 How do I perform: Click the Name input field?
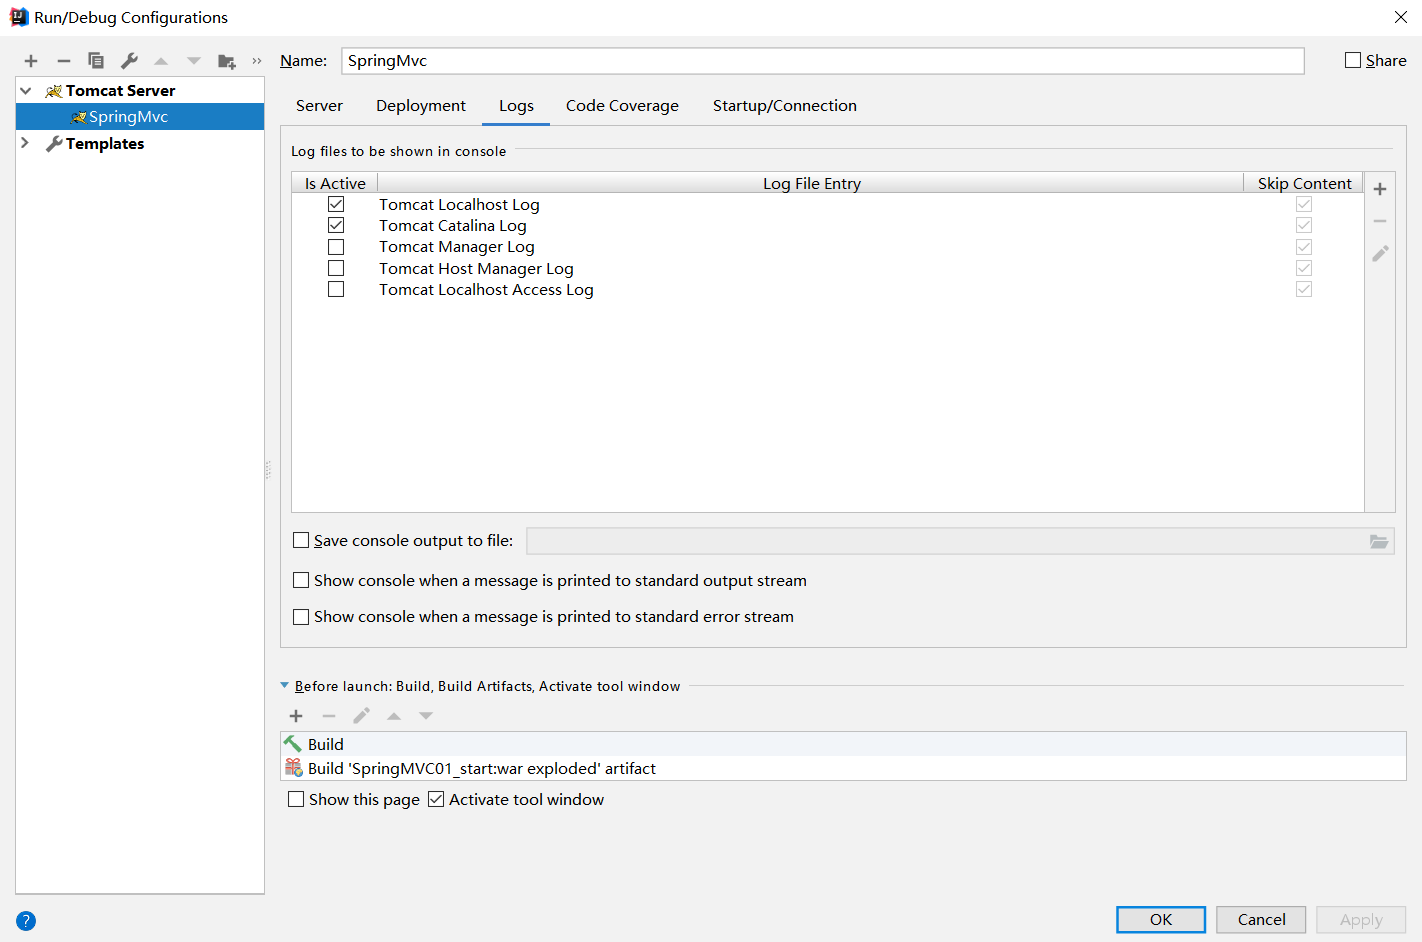[x=822, y=61]
